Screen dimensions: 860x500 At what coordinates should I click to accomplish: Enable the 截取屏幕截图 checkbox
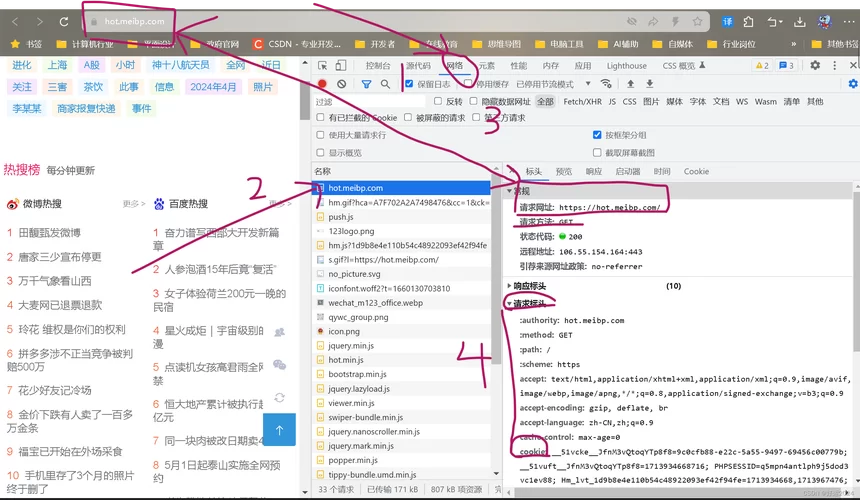[x=597, y=152]
